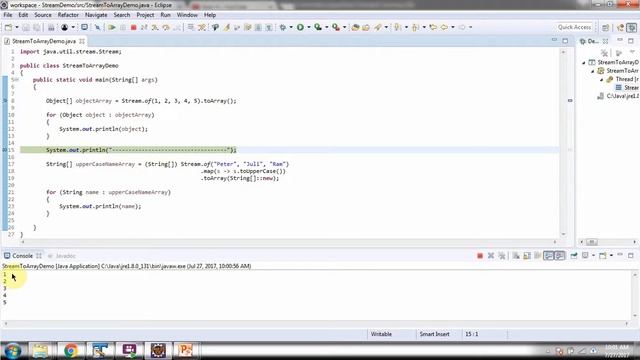This screenshot has height=360, width=640.
Task: Click the Debug bug icon in toolbar
Action: click(x=282, y=27)
